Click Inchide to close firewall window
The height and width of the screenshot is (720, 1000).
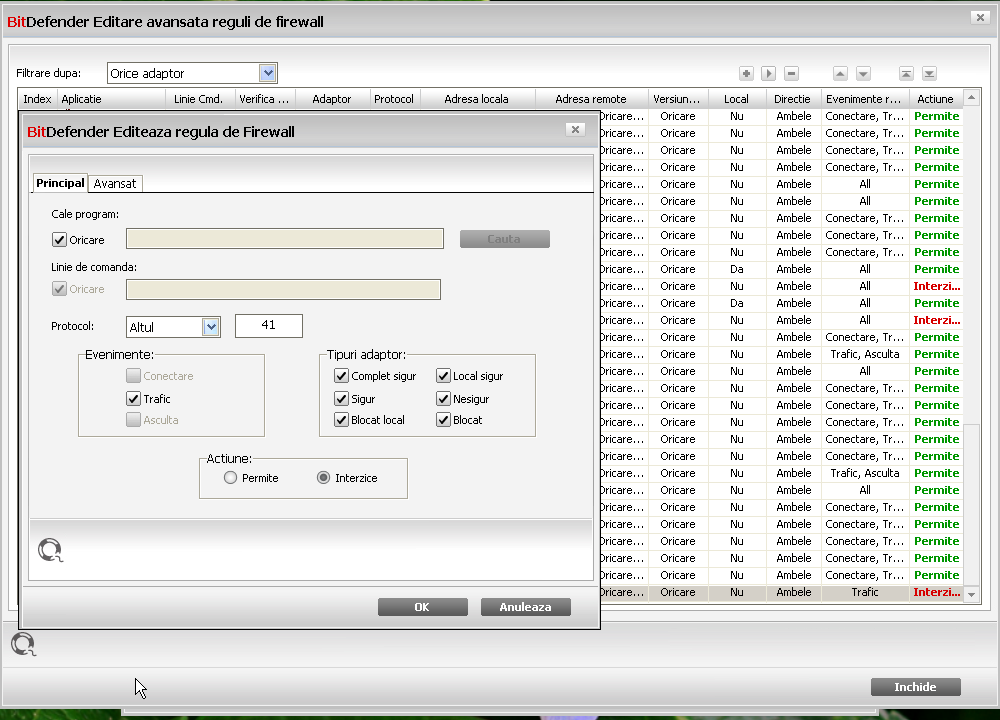[915, 687]
